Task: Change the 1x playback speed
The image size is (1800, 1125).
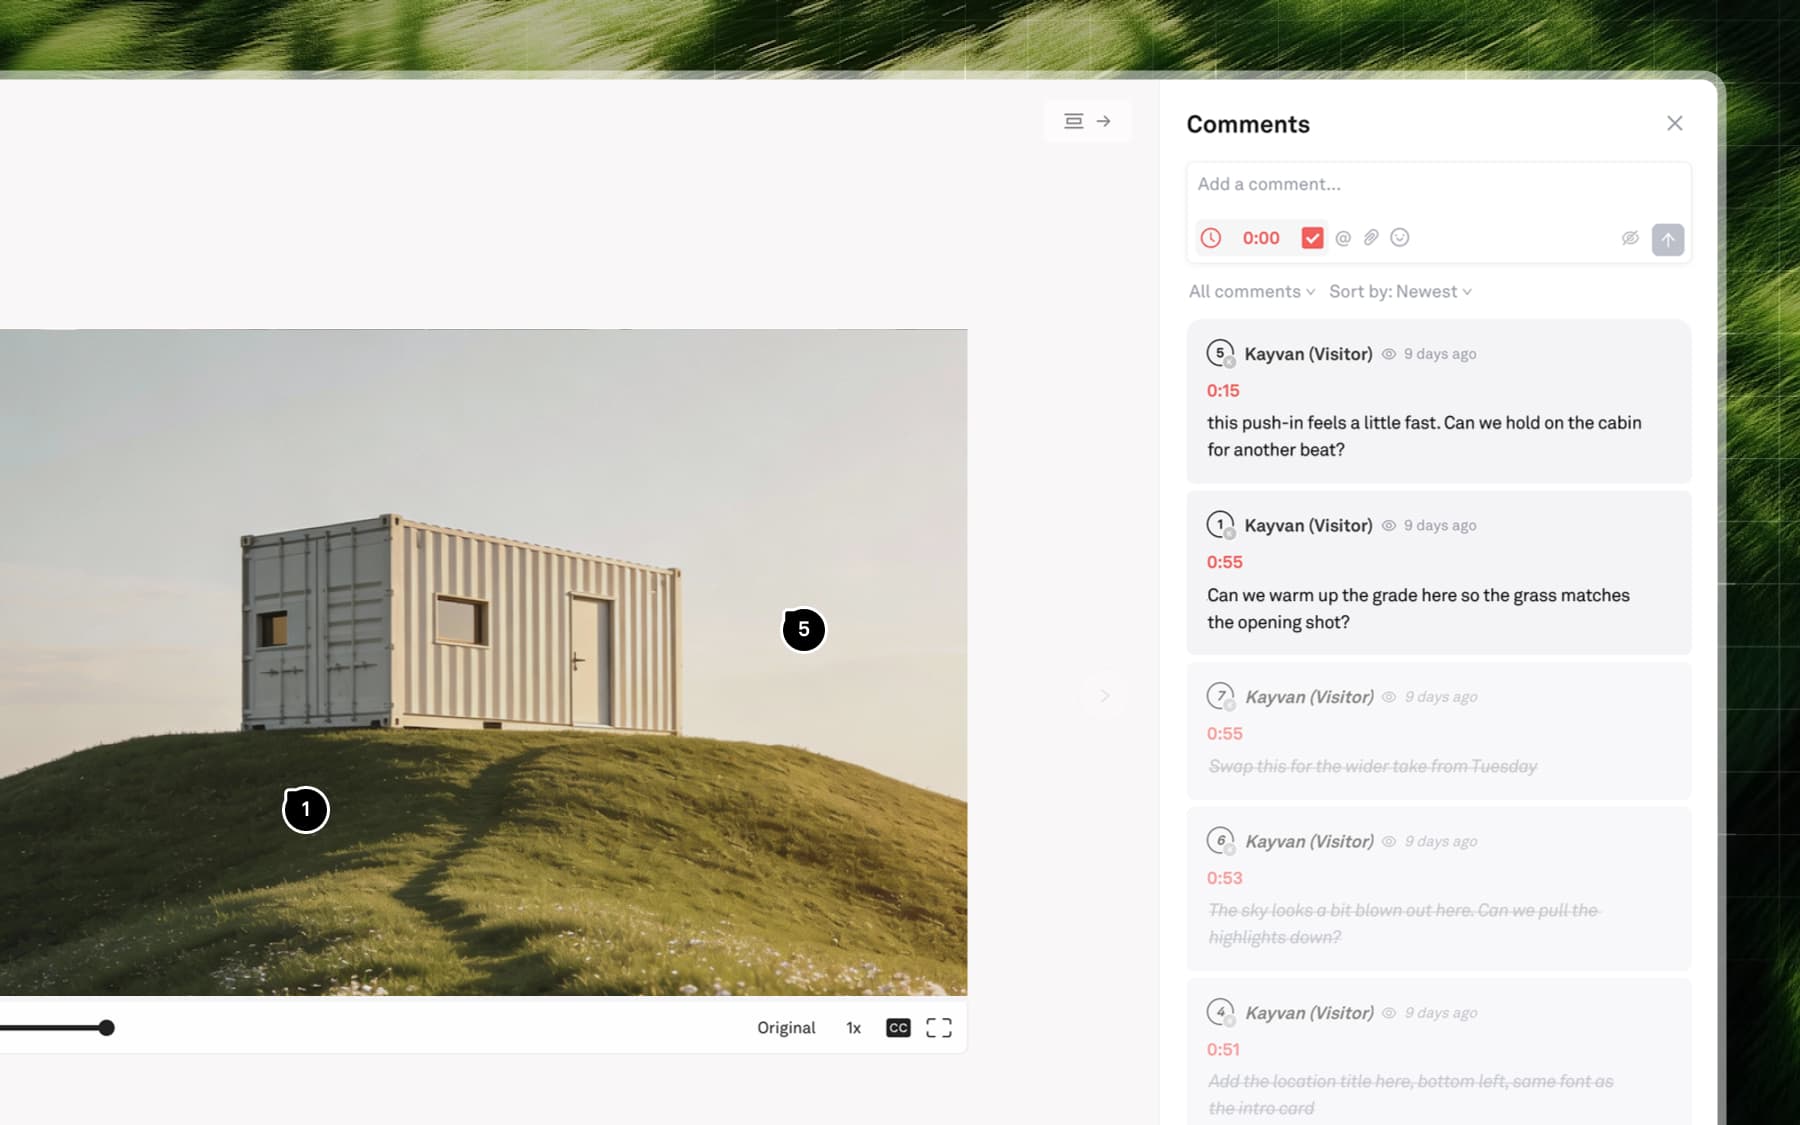Action: pos(853,1028)
